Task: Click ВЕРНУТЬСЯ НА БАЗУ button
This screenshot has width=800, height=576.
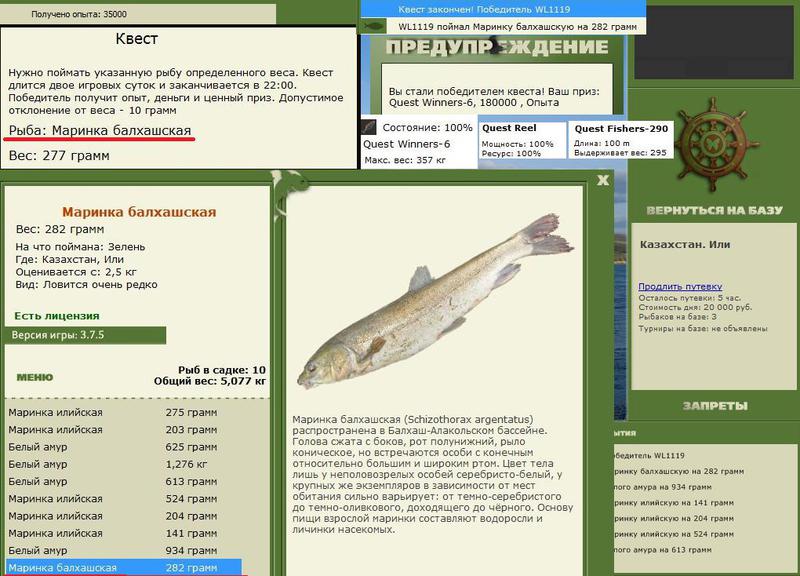Action: (714, 210)
